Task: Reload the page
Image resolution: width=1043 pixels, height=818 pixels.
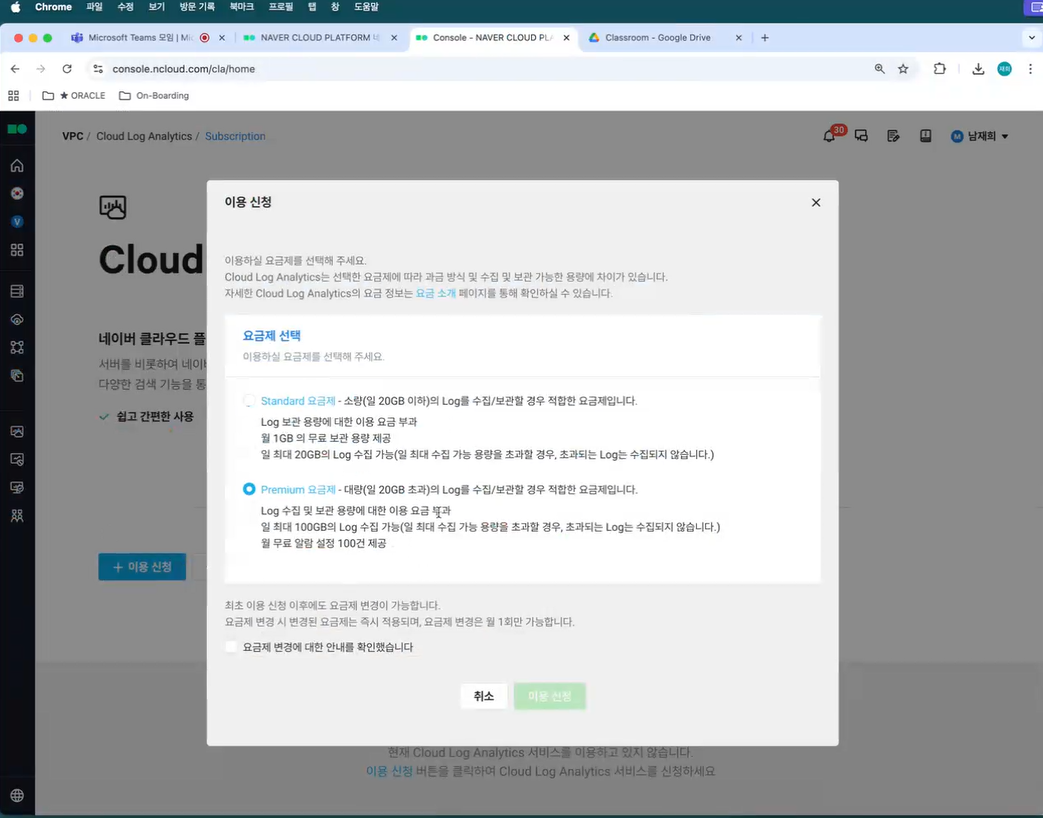Action: [x=67, y=68]
